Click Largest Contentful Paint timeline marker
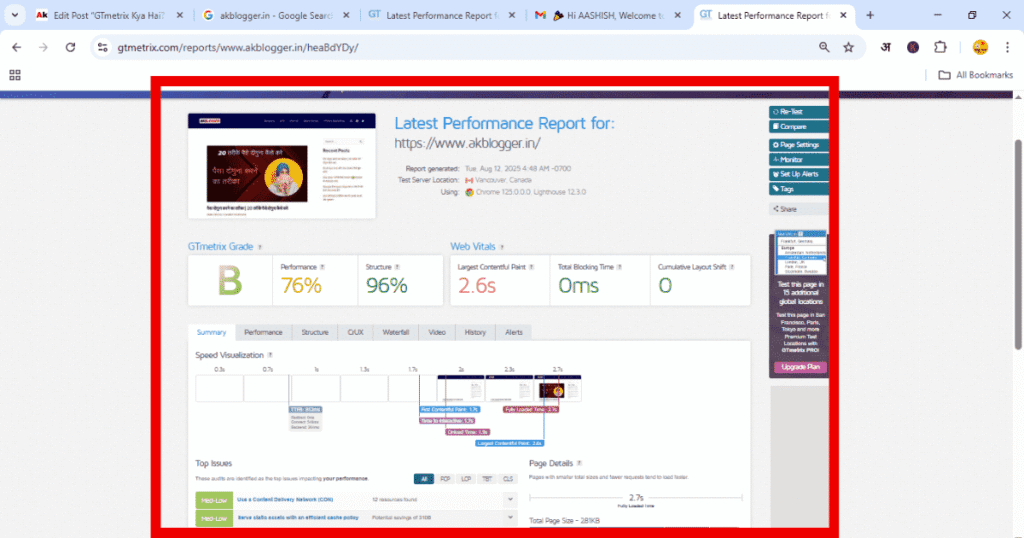 509,443
